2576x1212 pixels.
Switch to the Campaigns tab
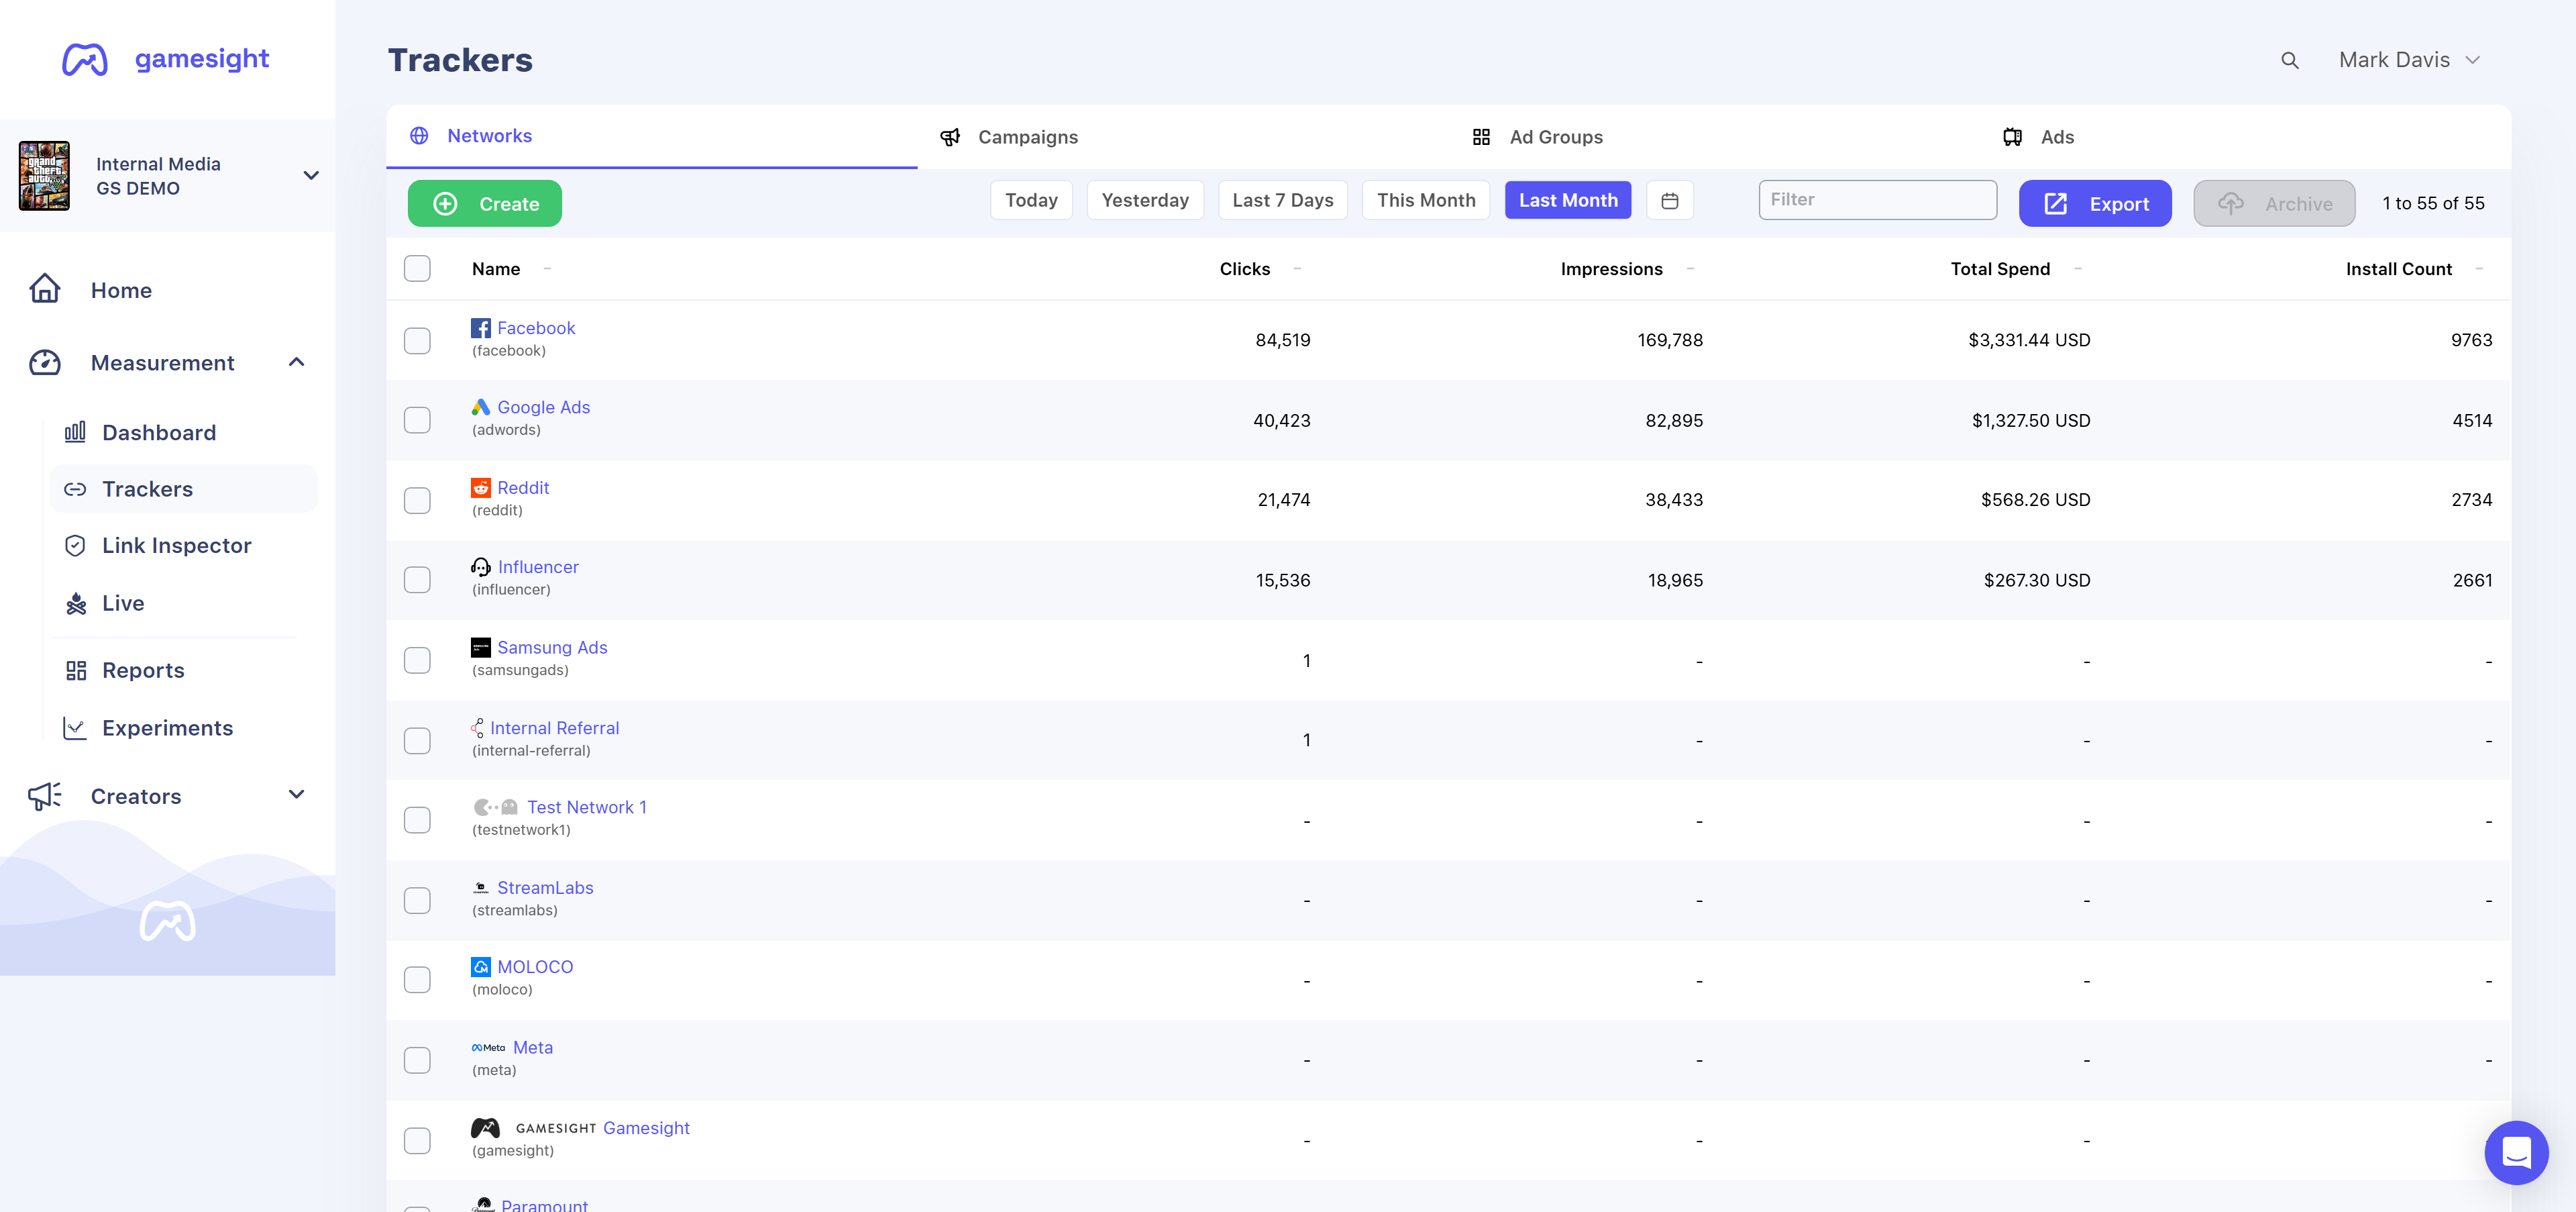pos(1027,138)
